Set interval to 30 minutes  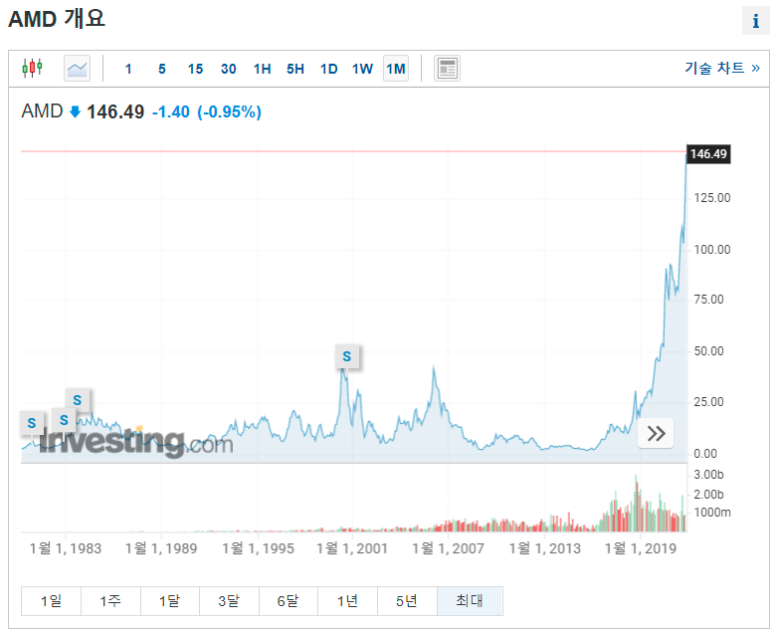click(228, 69)
